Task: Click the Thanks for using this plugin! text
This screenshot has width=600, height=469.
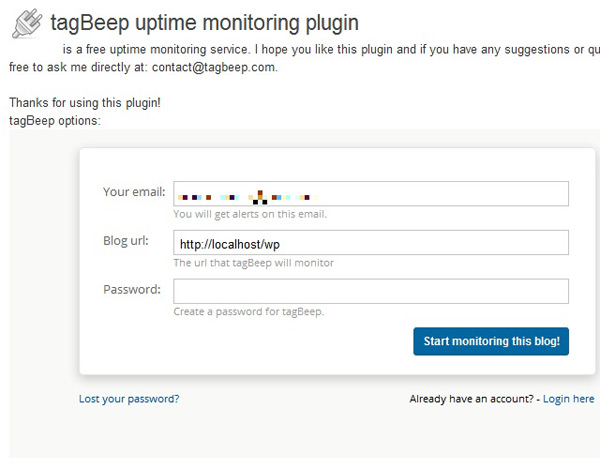Action: 85,103
